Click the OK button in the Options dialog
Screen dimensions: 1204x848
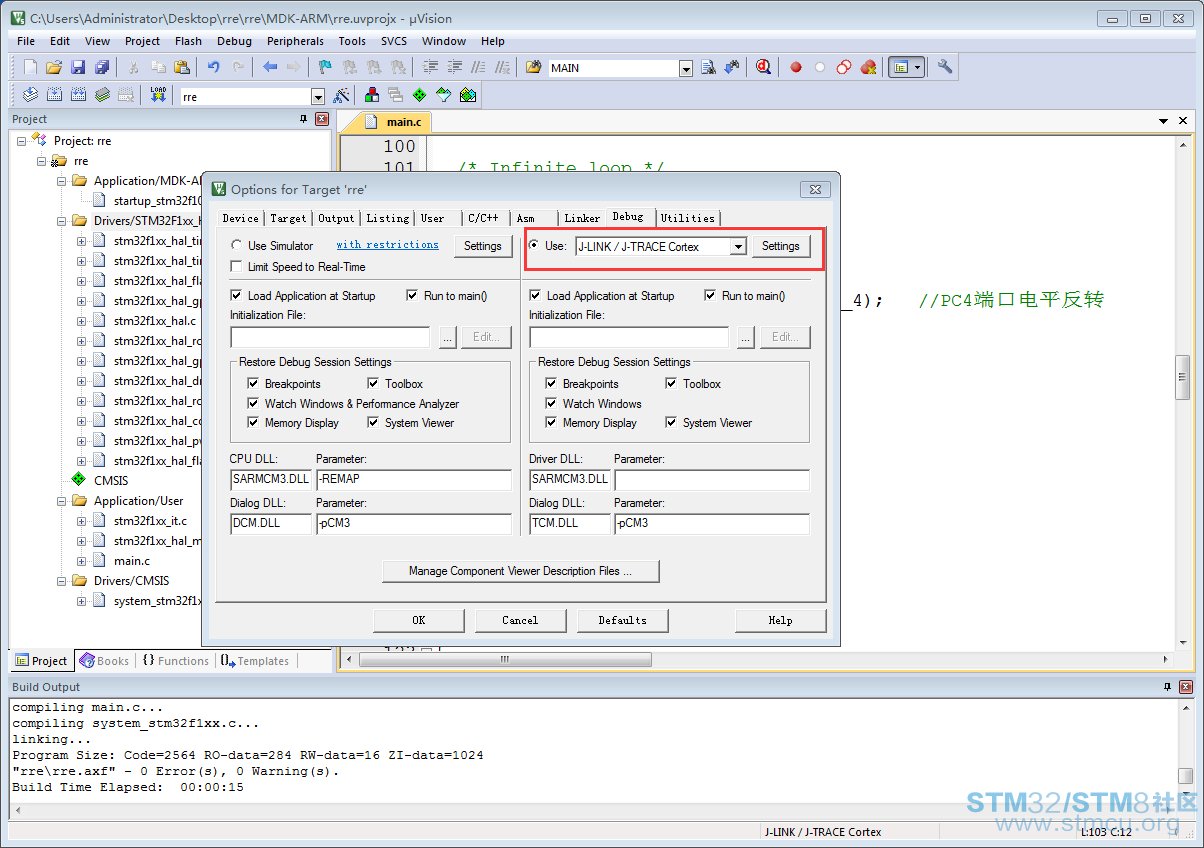(419, 620)
